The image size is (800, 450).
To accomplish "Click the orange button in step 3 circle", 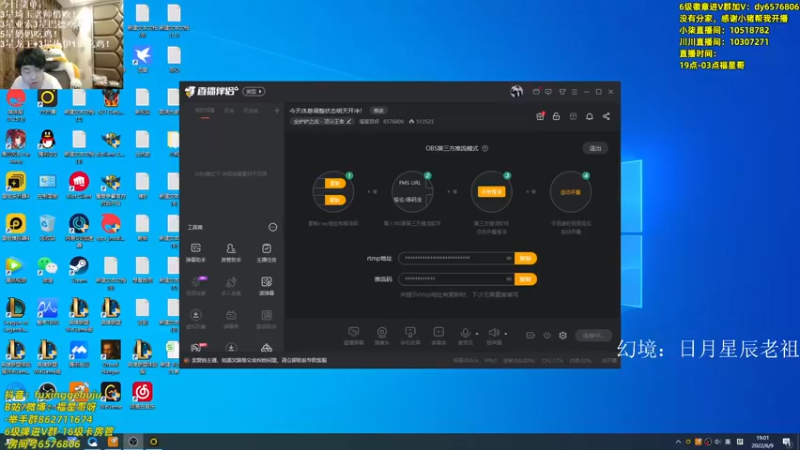I will [491, 192].
